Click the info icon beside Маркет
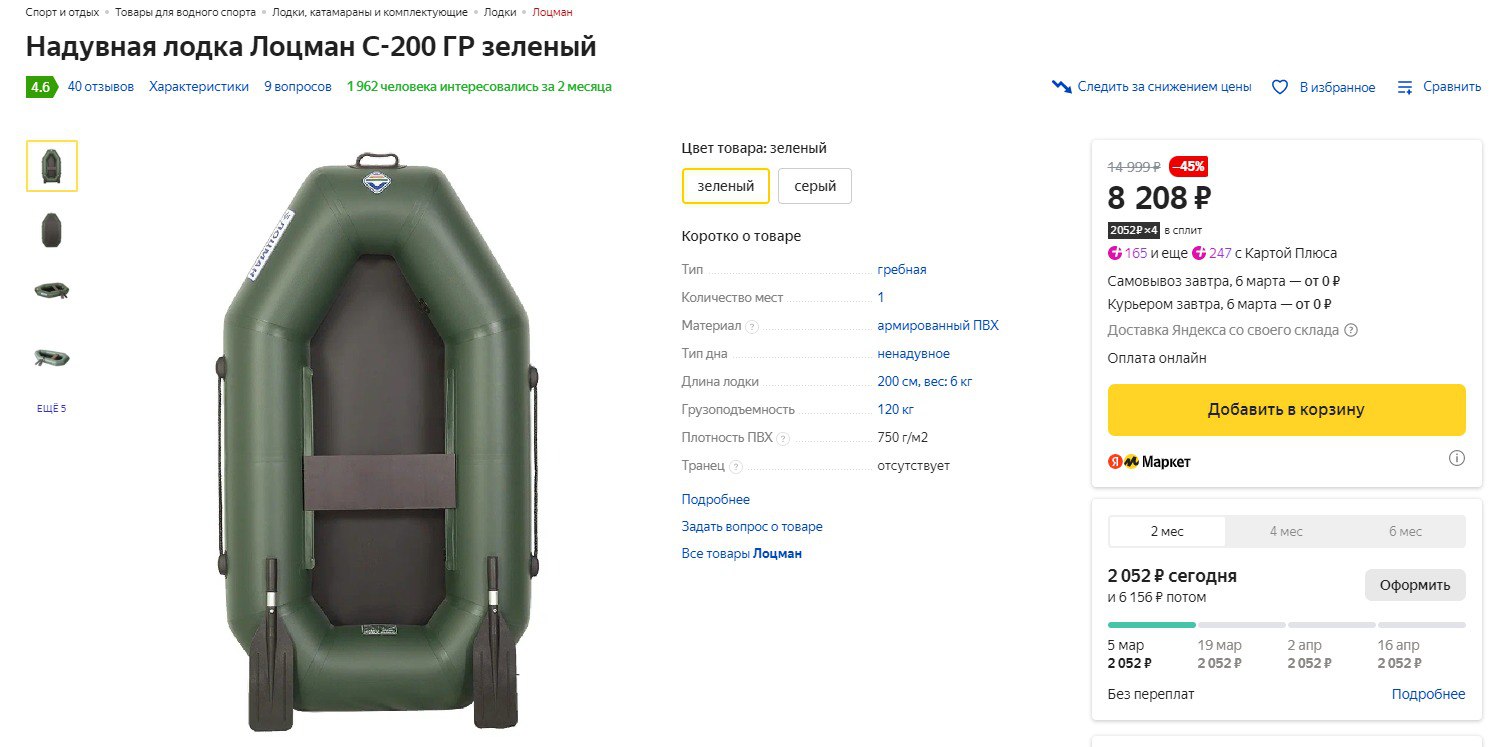 pyautogui.click(x=1456, y=459)
